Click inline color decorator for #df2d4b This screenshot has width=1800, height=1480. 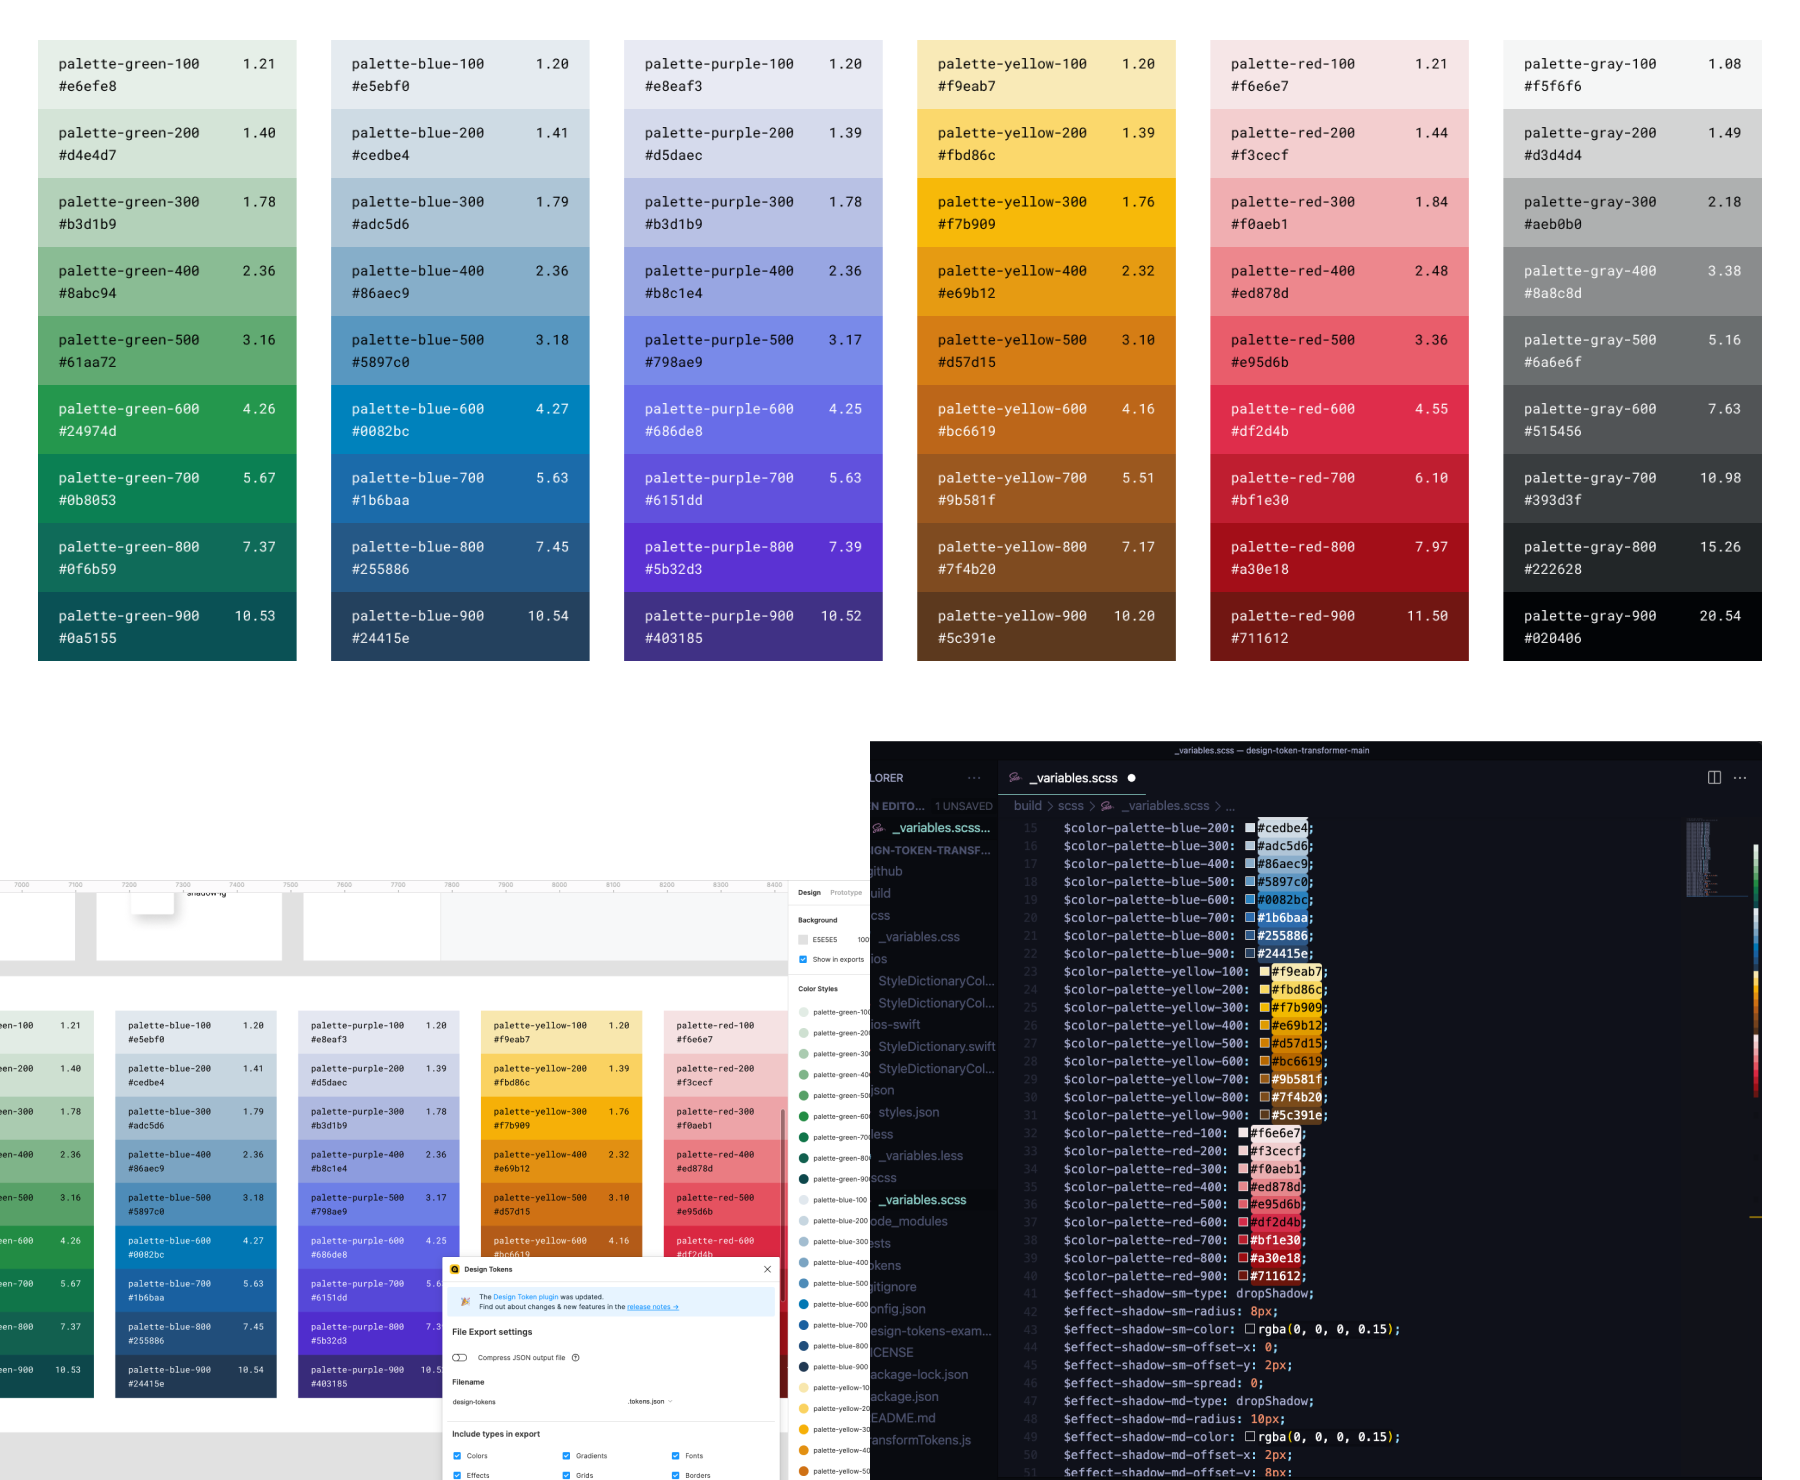(1243, 1222)
